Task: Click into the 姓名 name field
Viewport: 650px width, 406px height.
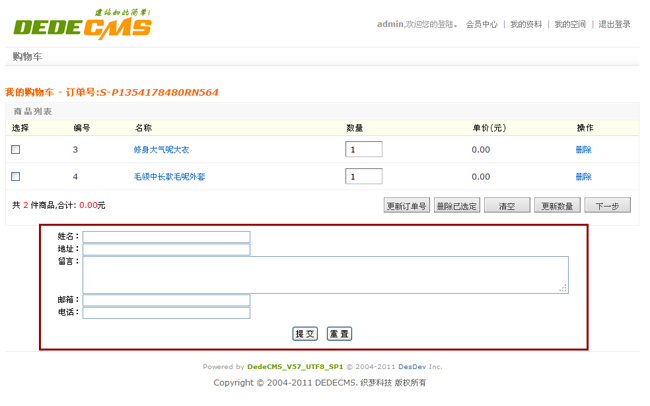Action: (x=166, y=237)
